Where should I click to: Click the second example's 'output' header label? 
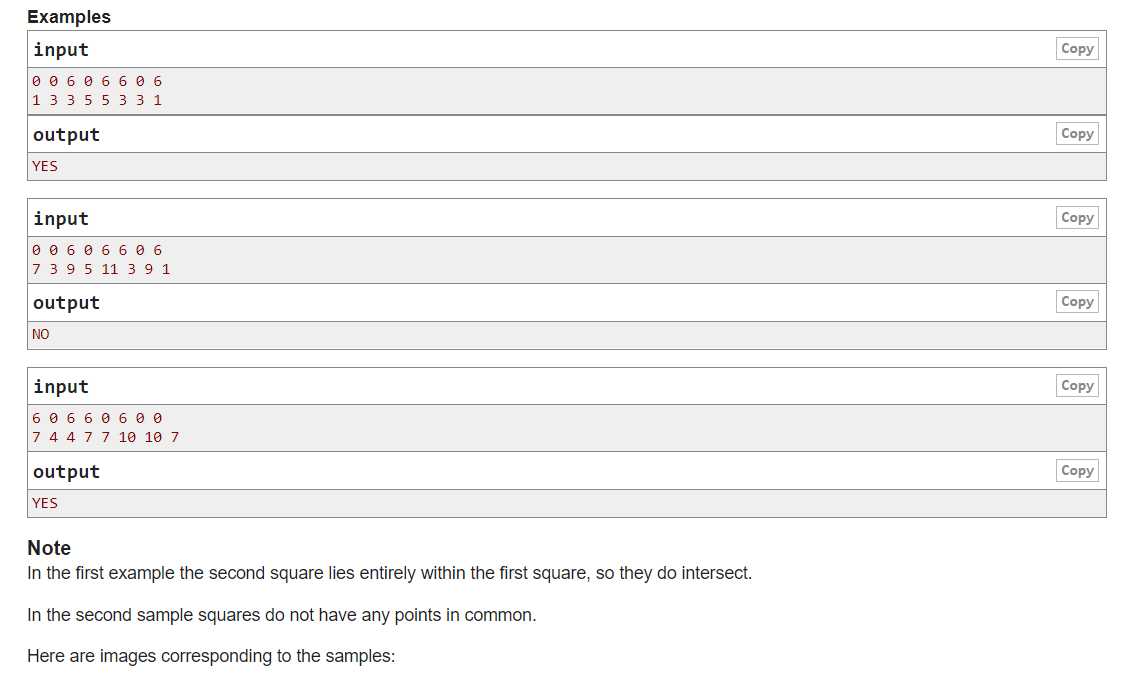click(x=66, y=303)
